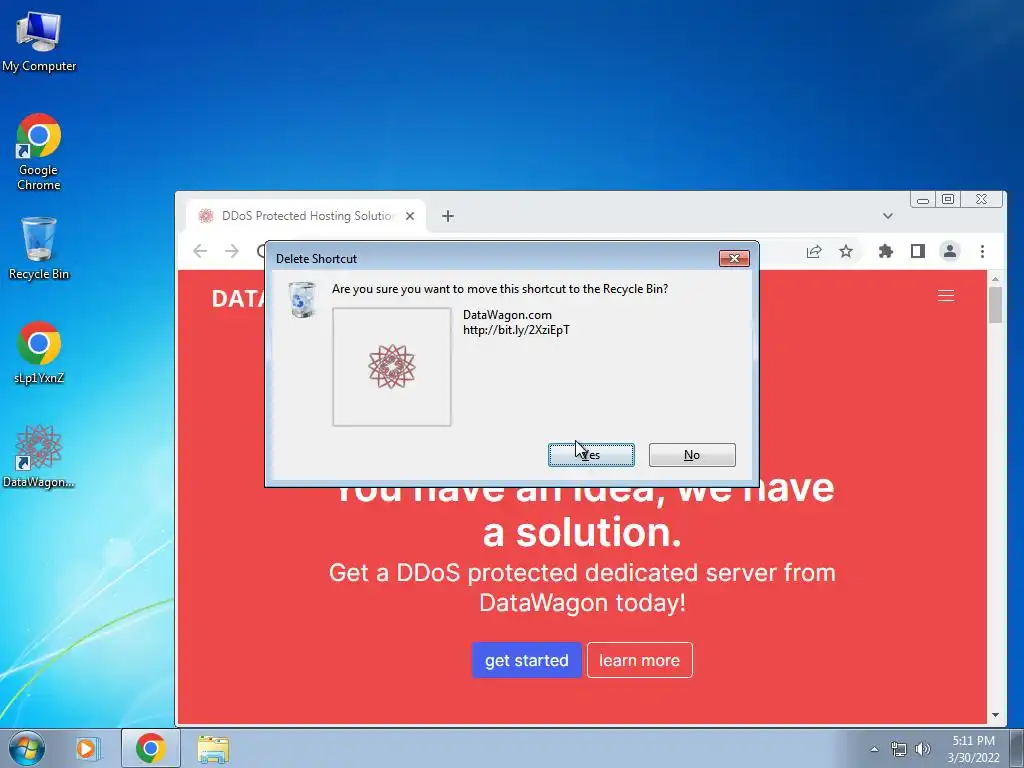Click the get started button
The width and height of the screenshot is (1024, 768).
[526, 660]
